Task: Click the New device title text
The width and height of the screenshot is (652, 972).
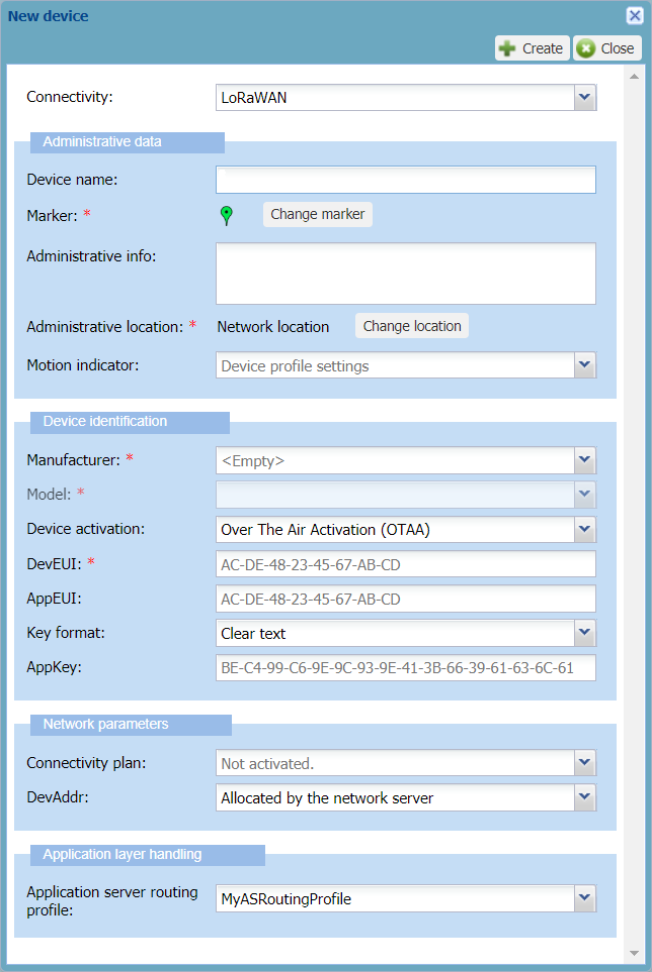Action: (48, 16)
